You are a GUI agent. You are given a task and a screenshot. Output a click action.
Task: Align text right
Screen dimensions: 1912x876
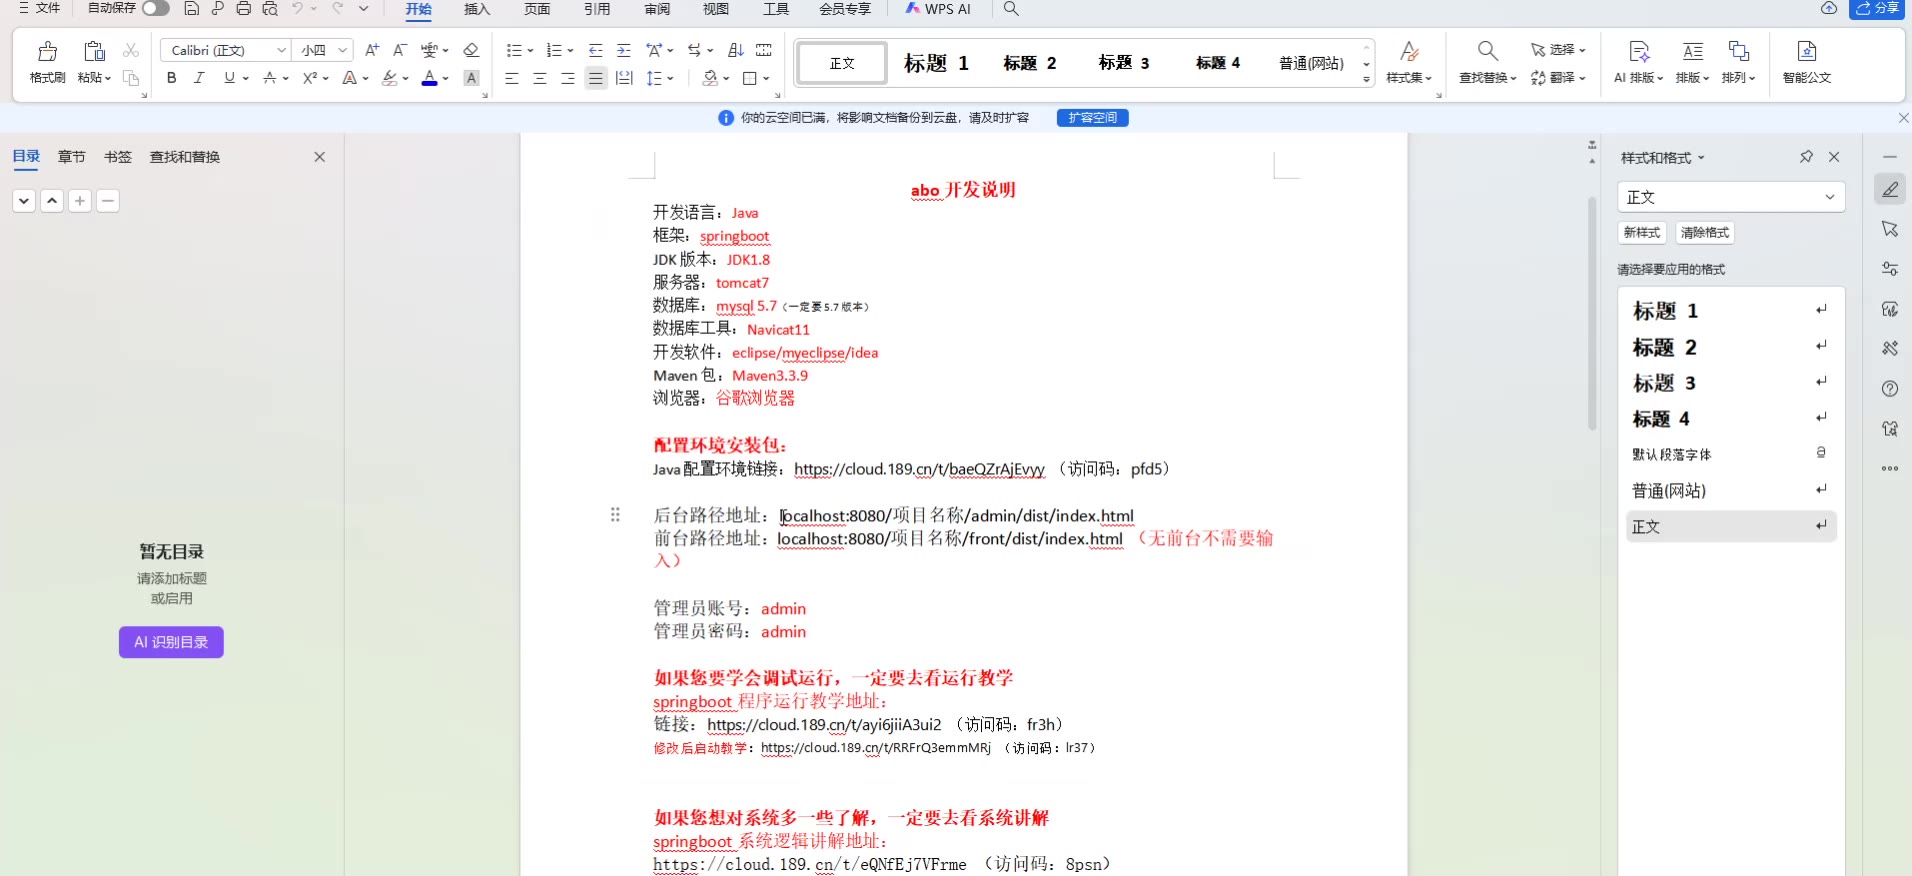tap(568, 78)
